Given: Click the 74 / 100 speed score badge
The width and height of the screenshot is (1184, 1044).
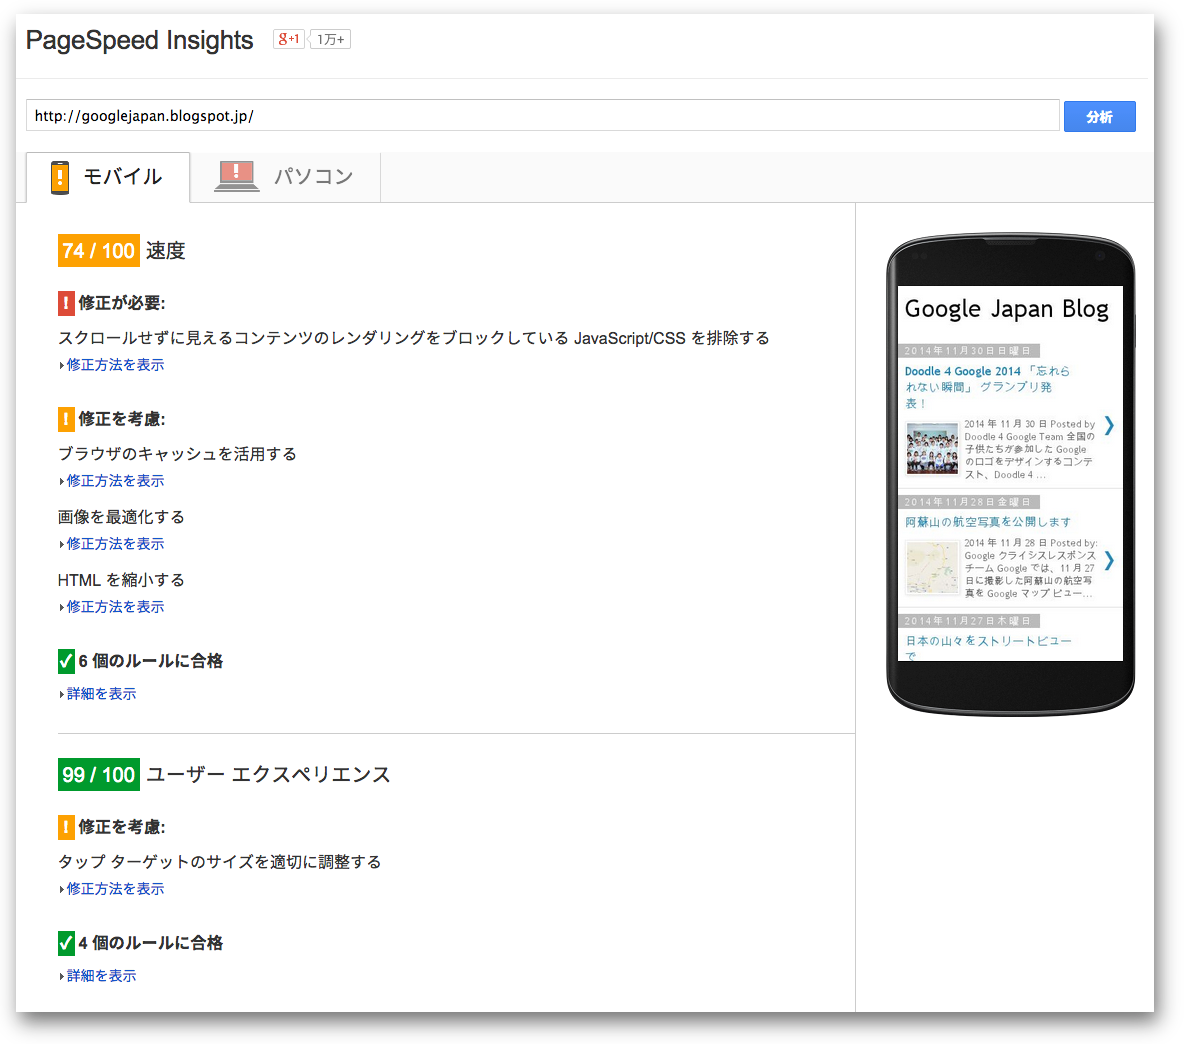Looking at the screenshot, I should [x=99, y=251].
